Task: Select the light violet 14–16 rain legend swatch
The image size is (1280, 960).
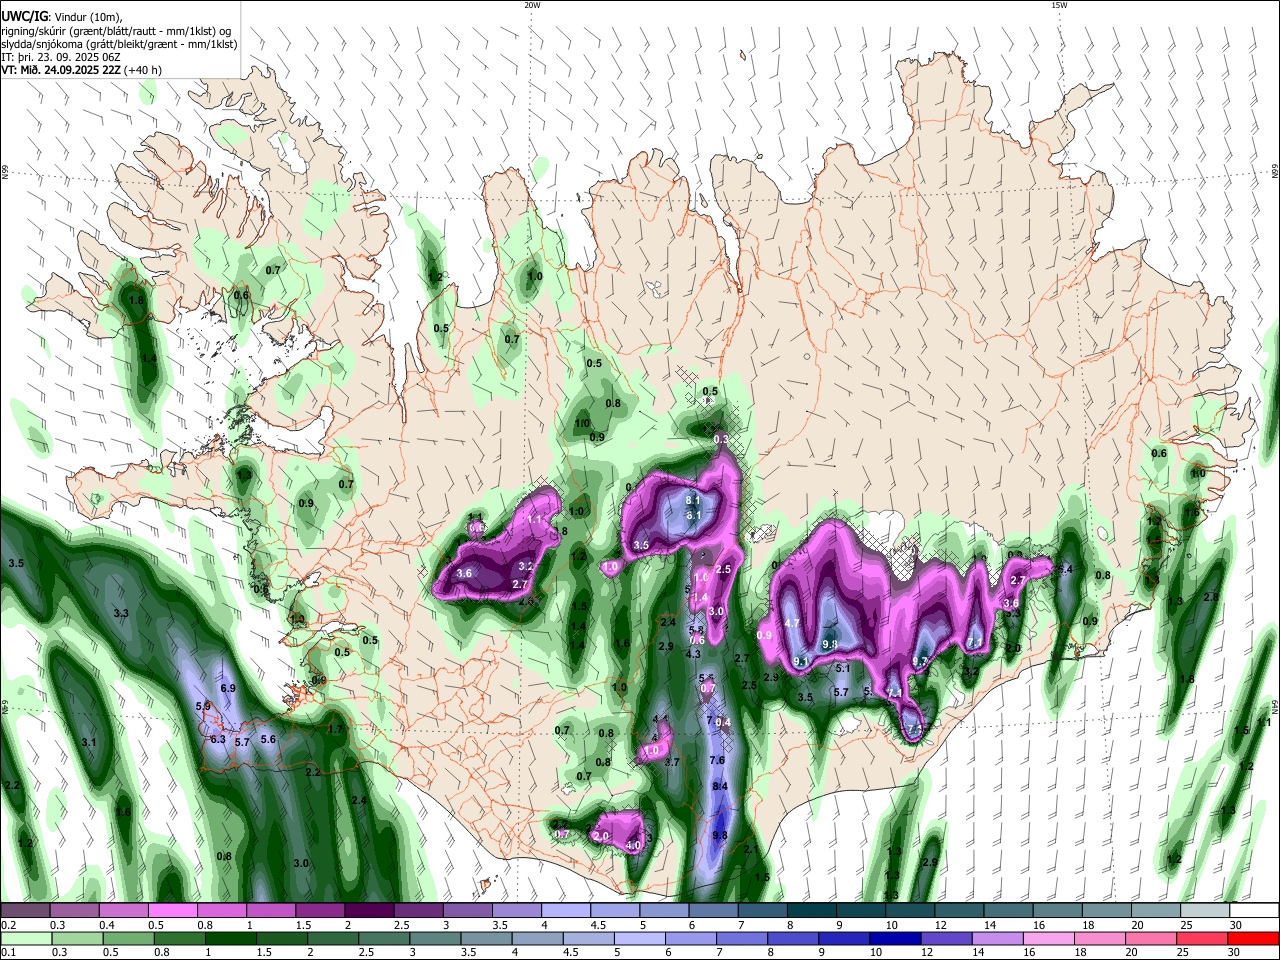Action: coord(996,939)
